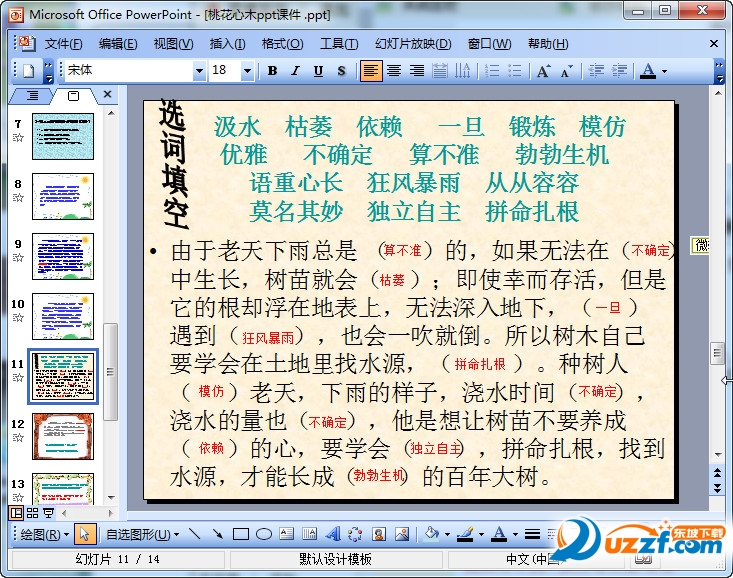The image size is (733, 578).
Task: Toggle numbered list formatting
Action: coord(492,71)
